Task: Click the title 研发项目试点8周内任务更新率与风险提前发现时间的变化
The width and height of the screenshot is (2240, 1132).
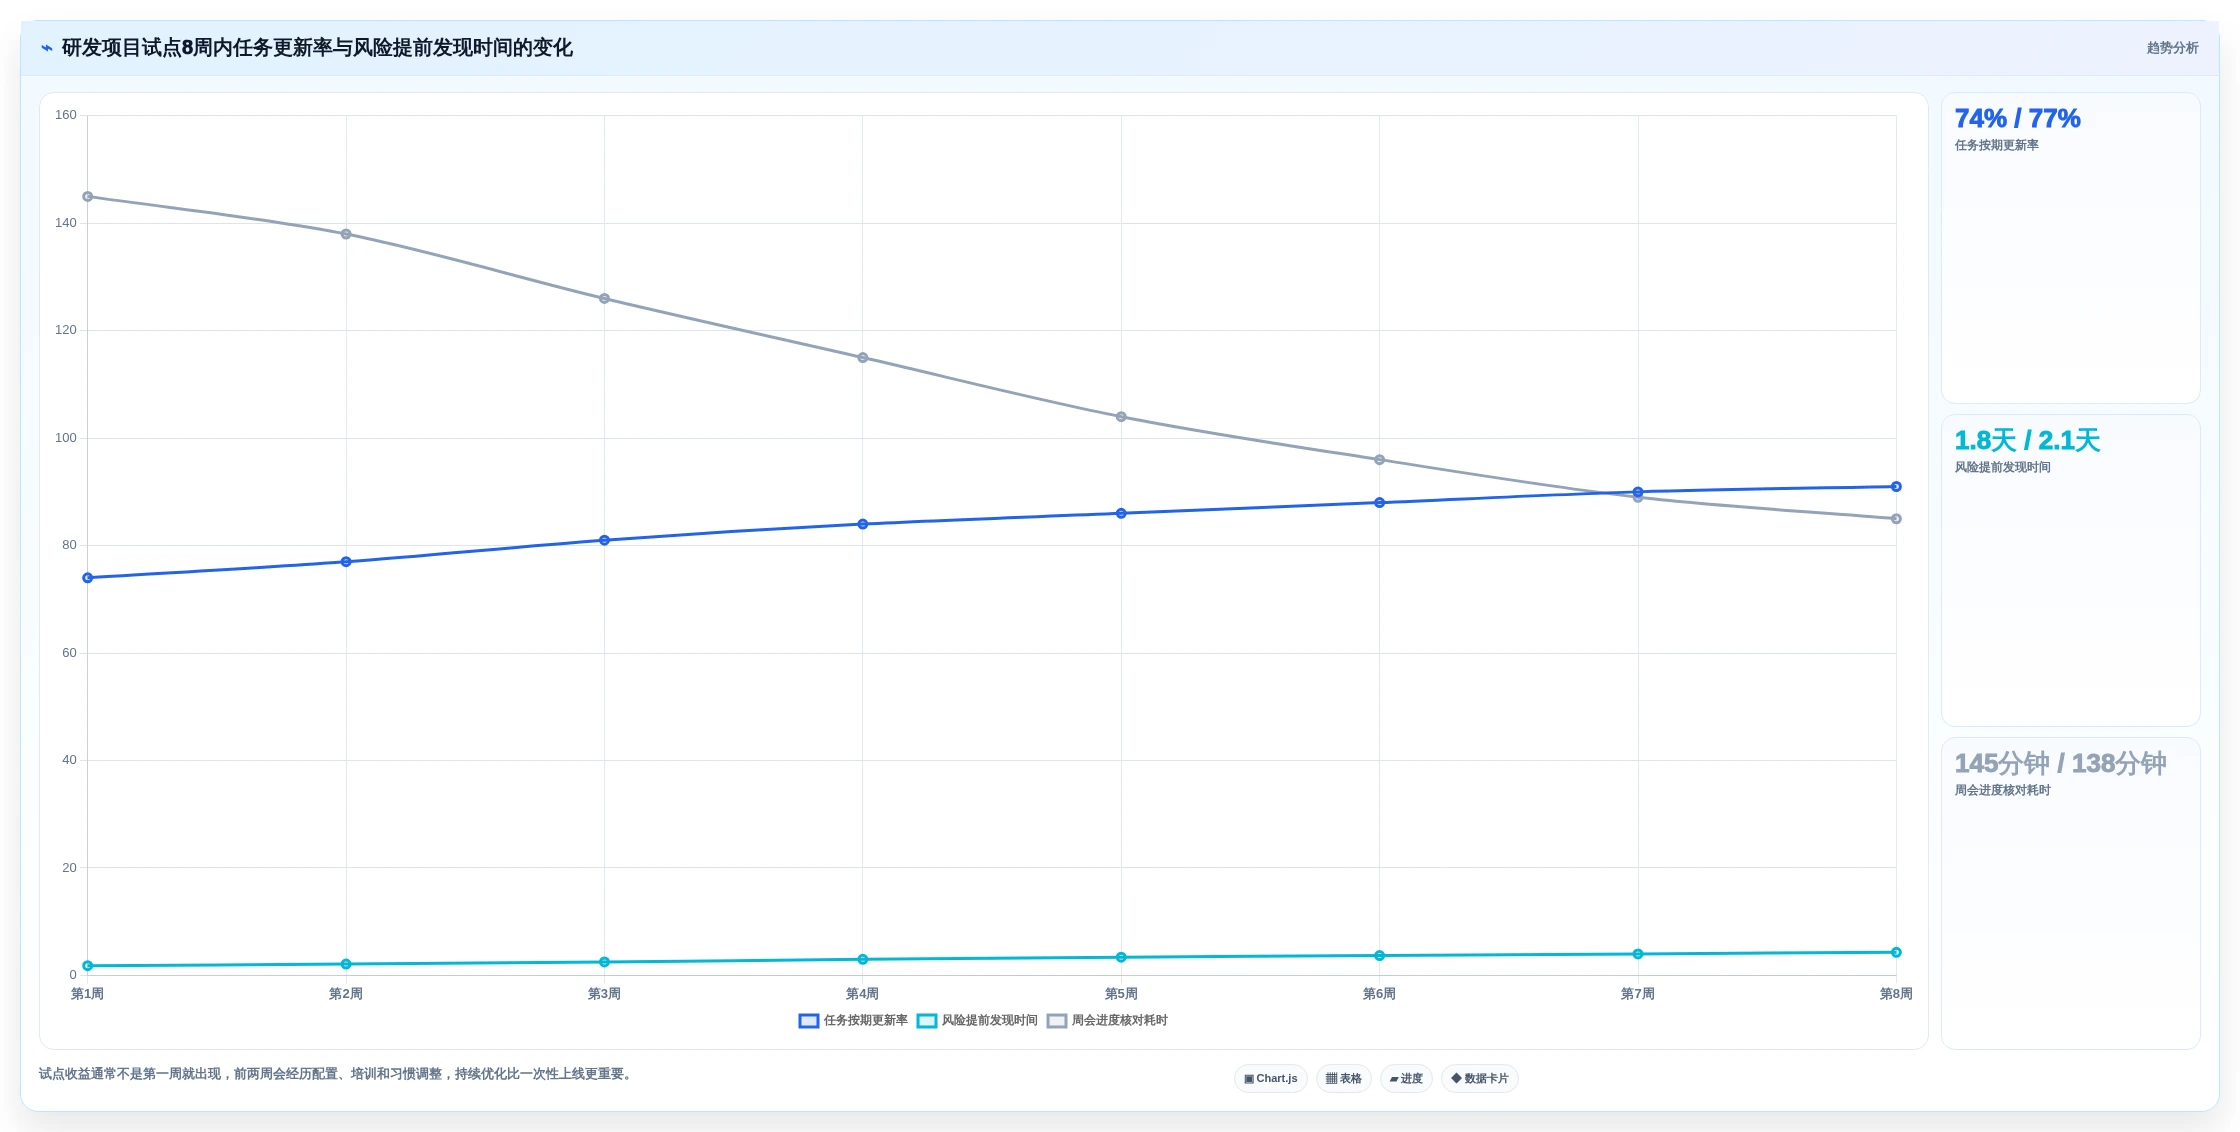Action: pos(317,48)
